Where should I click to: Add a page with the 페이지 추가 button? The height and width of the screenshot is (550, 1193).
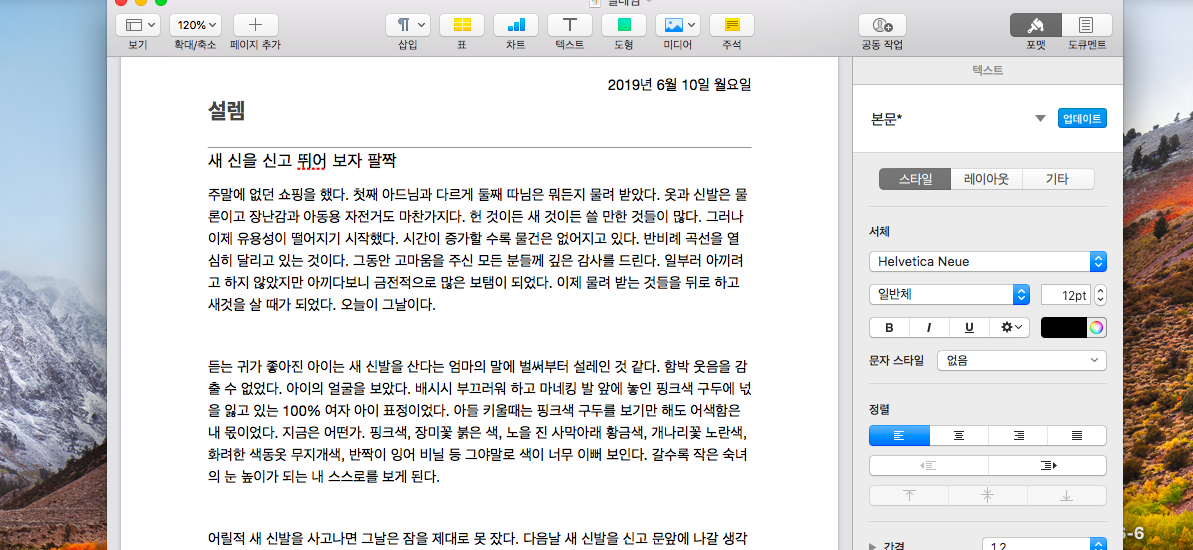(x=256, y=25)
